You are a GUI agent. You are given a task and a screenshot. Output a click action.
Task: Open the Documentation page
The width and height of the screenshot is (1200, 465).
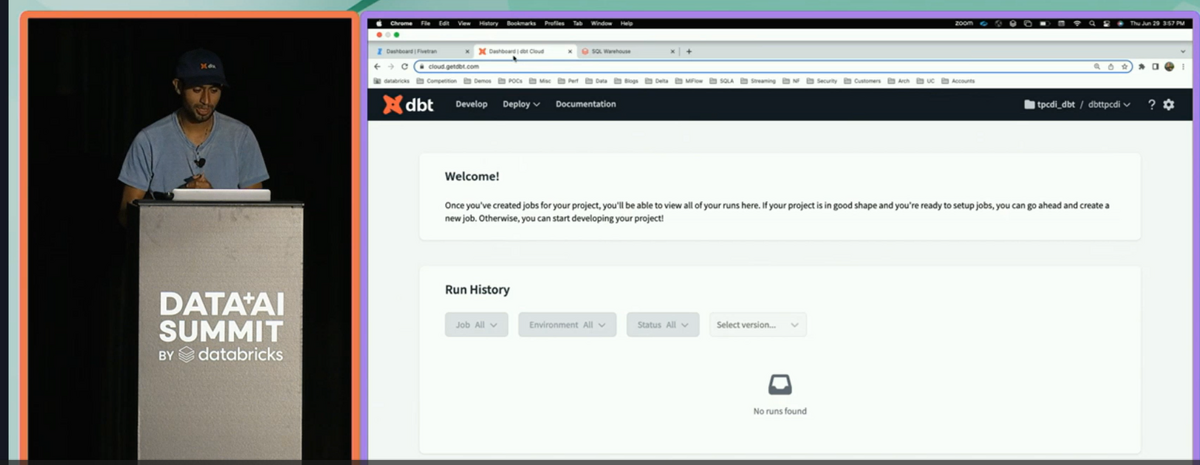[x=586, y=104]
